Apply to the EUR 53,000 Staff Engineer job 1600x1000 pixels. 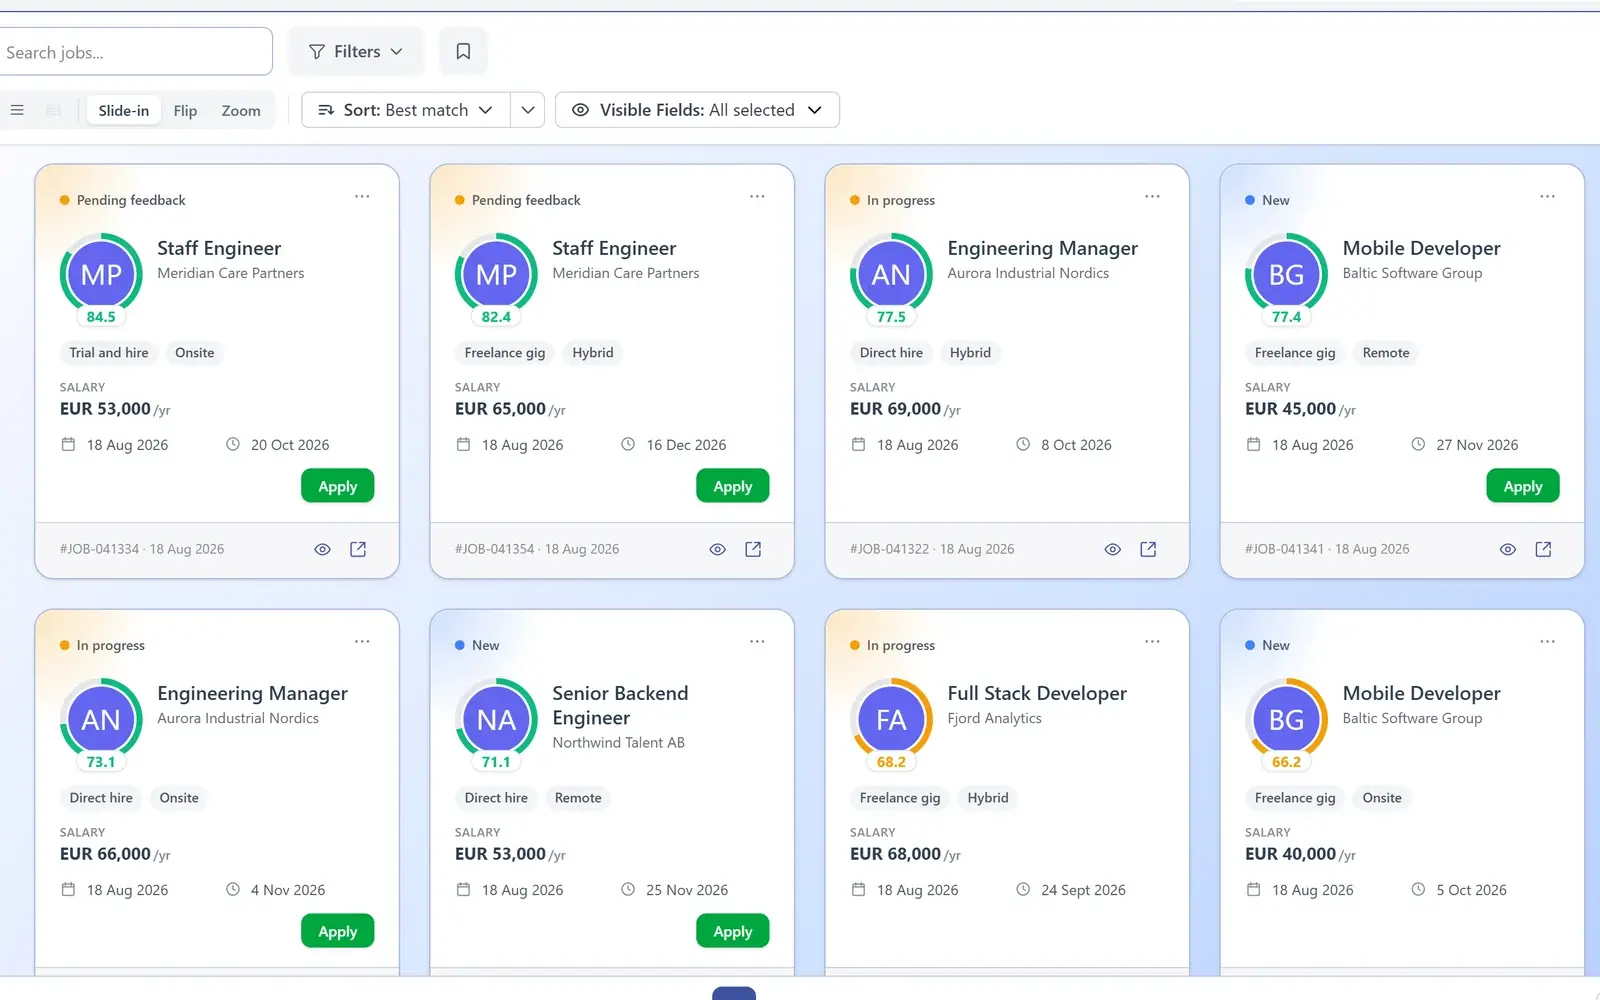click(x=338, y=486)
